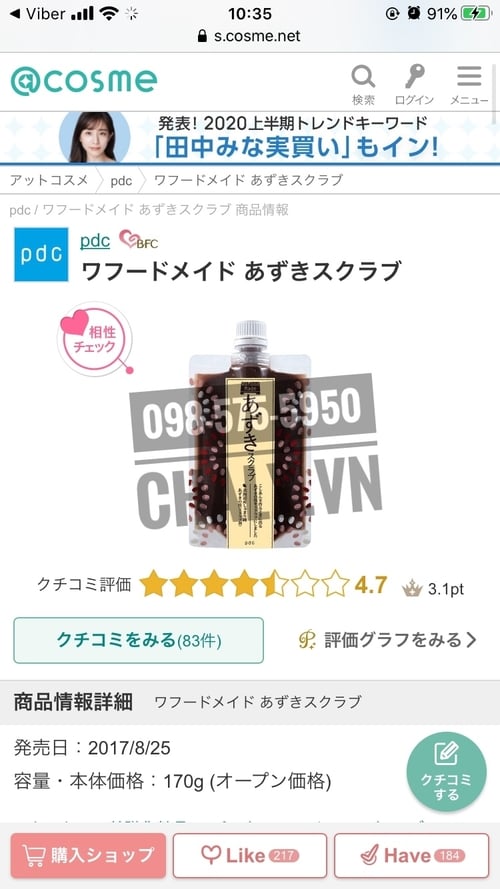The image size is (500, 889).
Task: Expand the rating graph chevron link
Action: tap(388, 640)
